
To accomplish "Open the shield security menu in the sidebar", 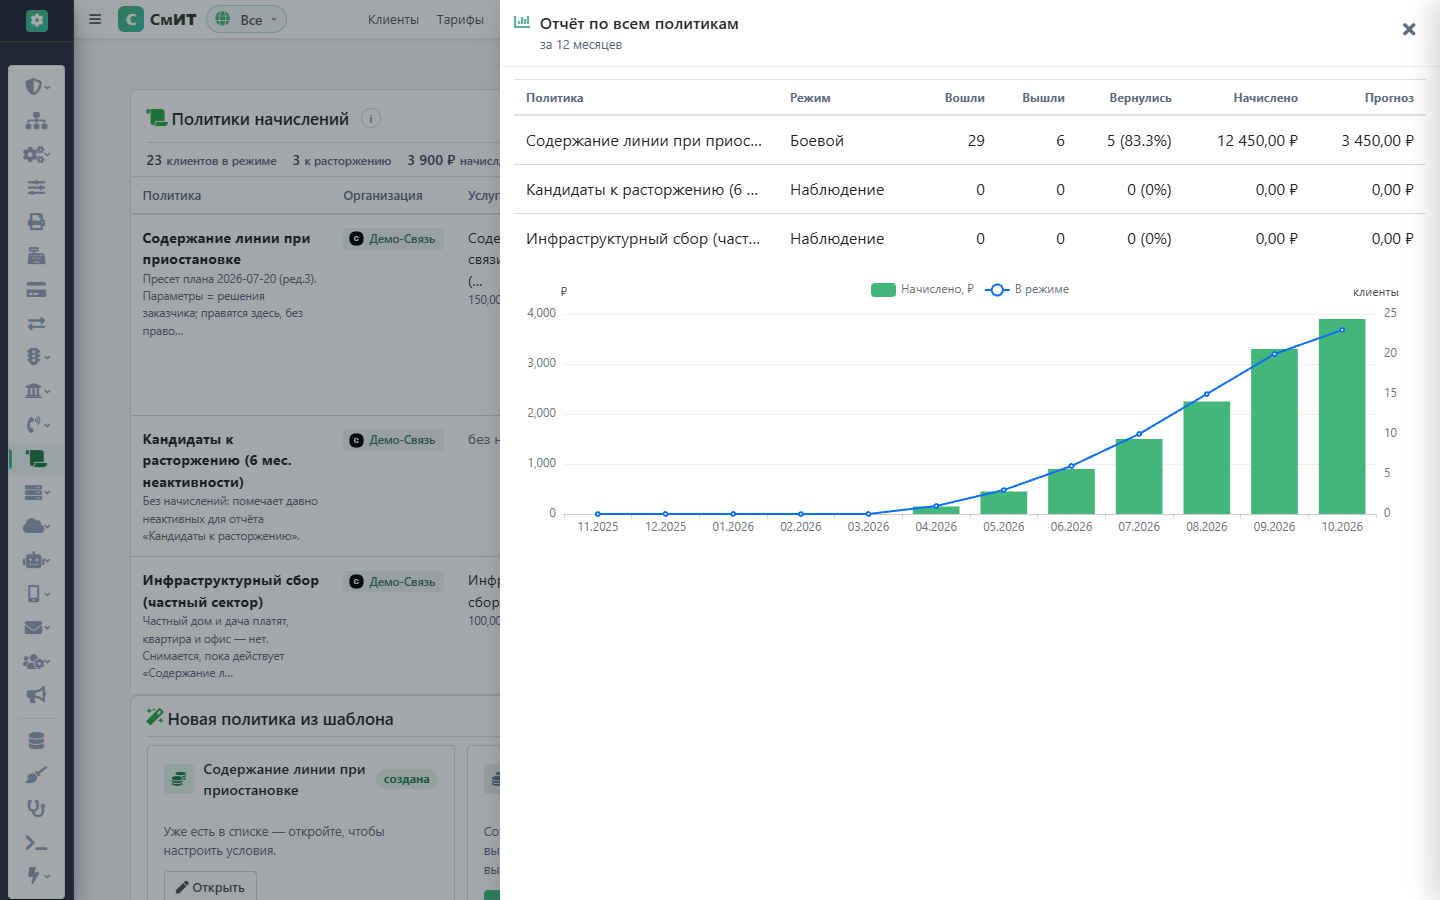I will [37, 87].
